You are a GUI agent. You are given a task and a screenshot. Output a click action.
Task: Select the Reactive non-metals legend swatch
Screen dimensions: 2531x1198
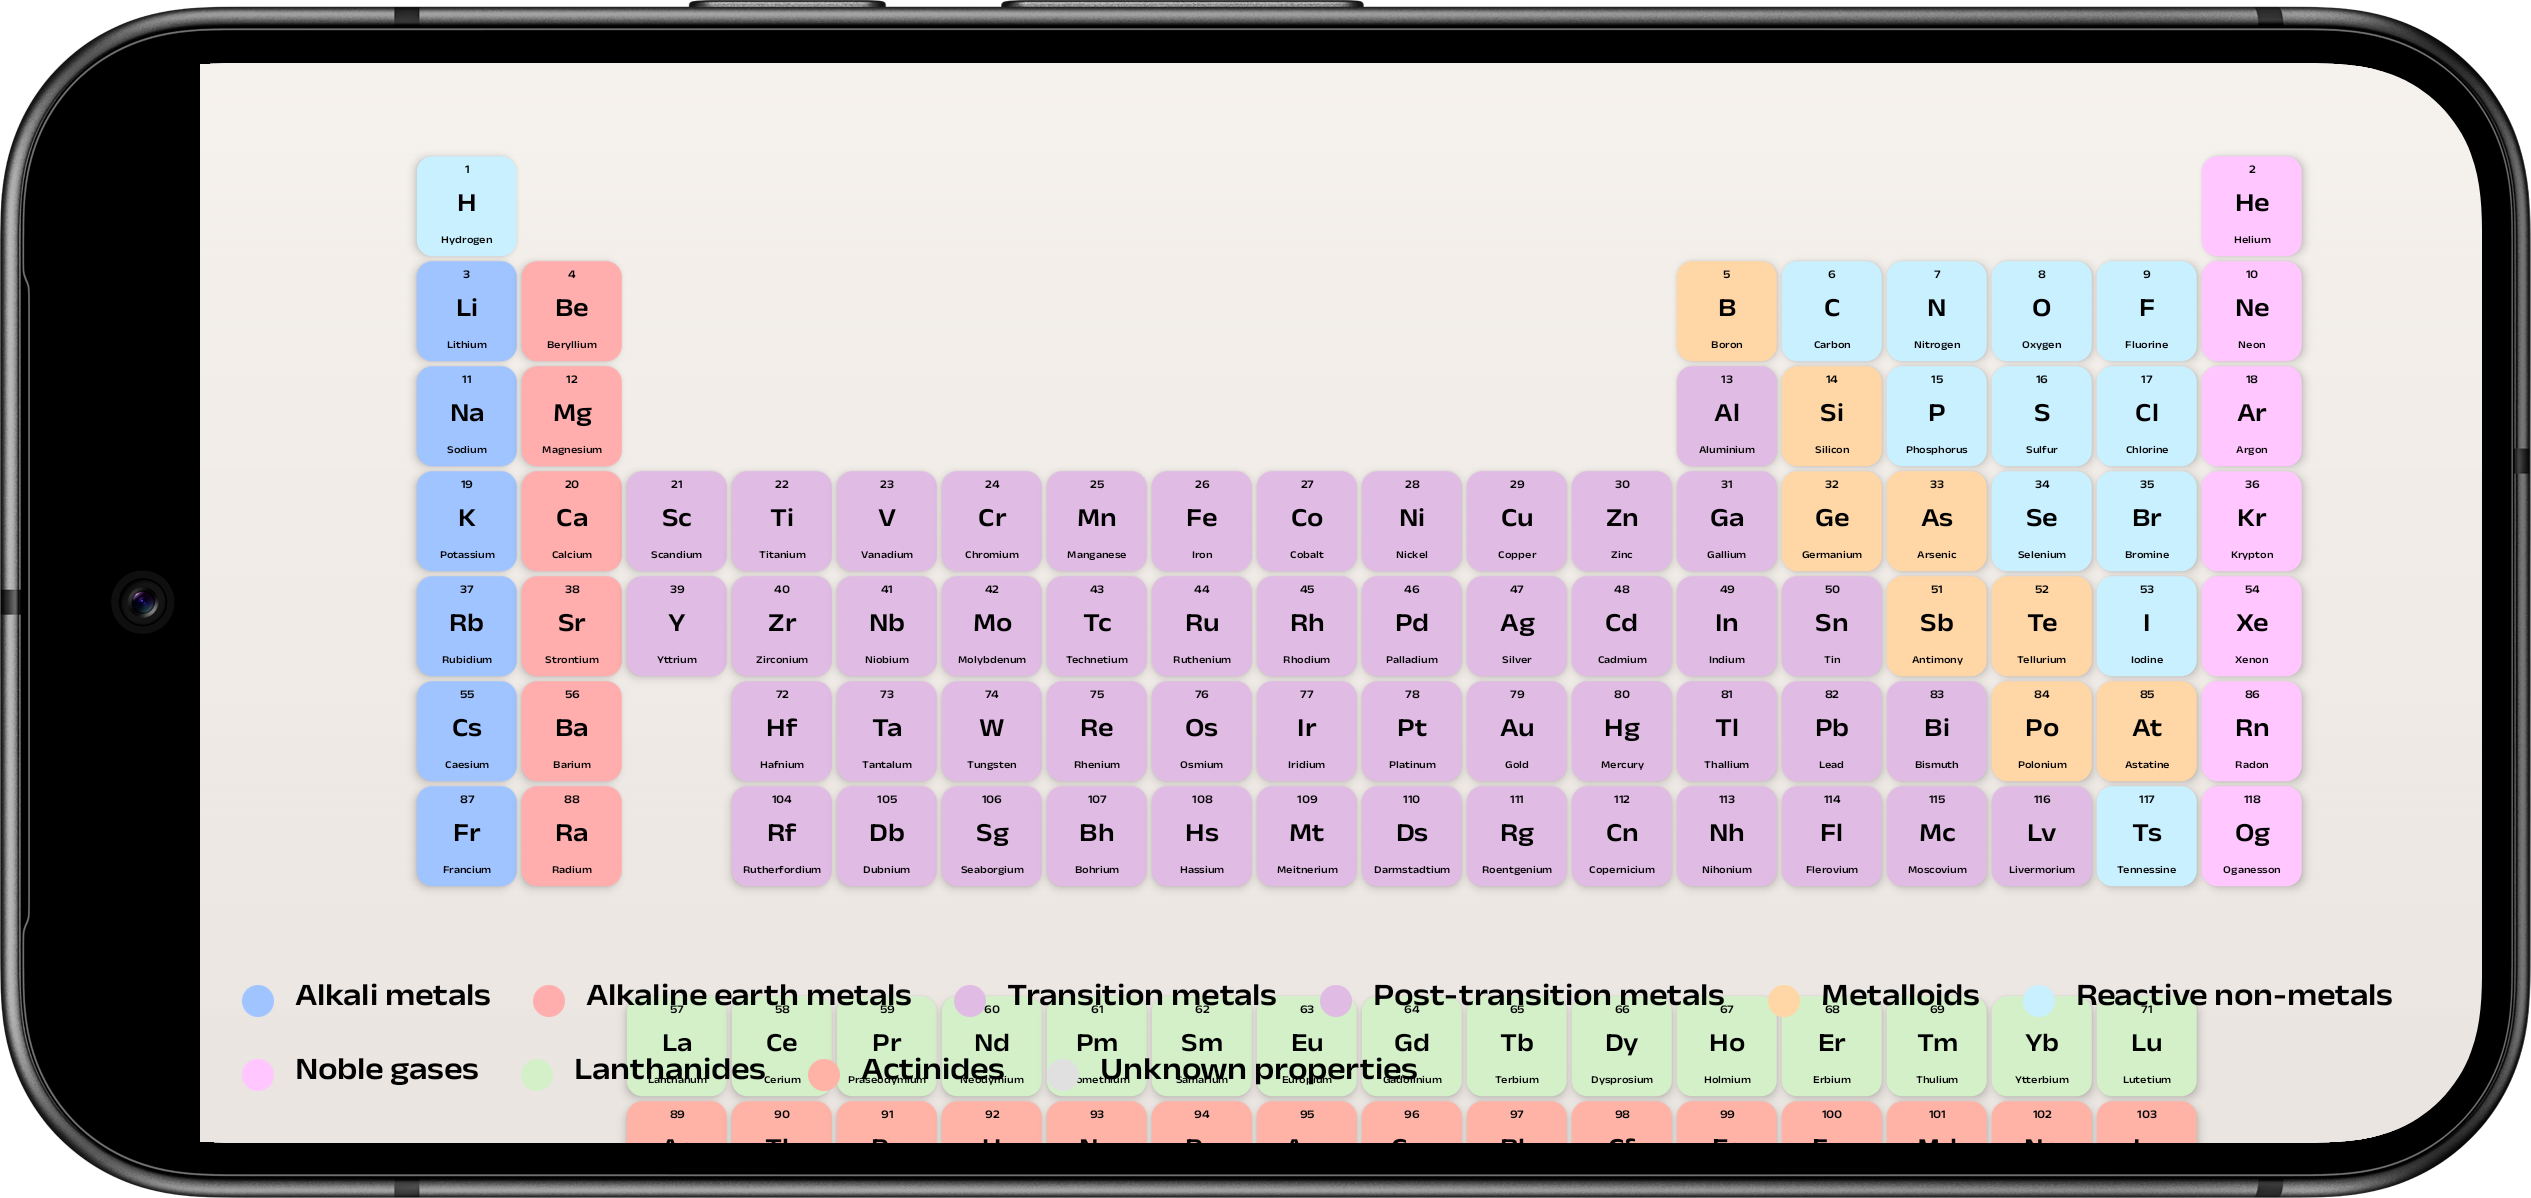(2038, 1000)
